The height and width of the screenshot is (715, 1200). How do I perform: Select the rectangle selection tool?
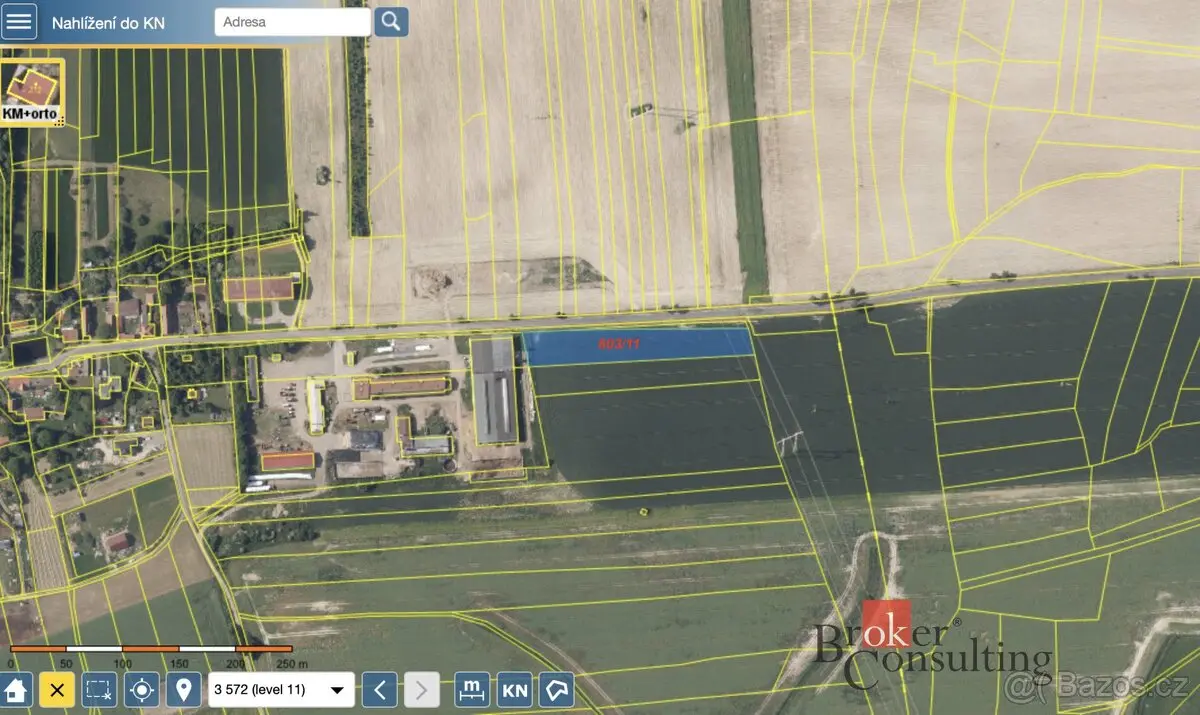(x=100, y=689)
